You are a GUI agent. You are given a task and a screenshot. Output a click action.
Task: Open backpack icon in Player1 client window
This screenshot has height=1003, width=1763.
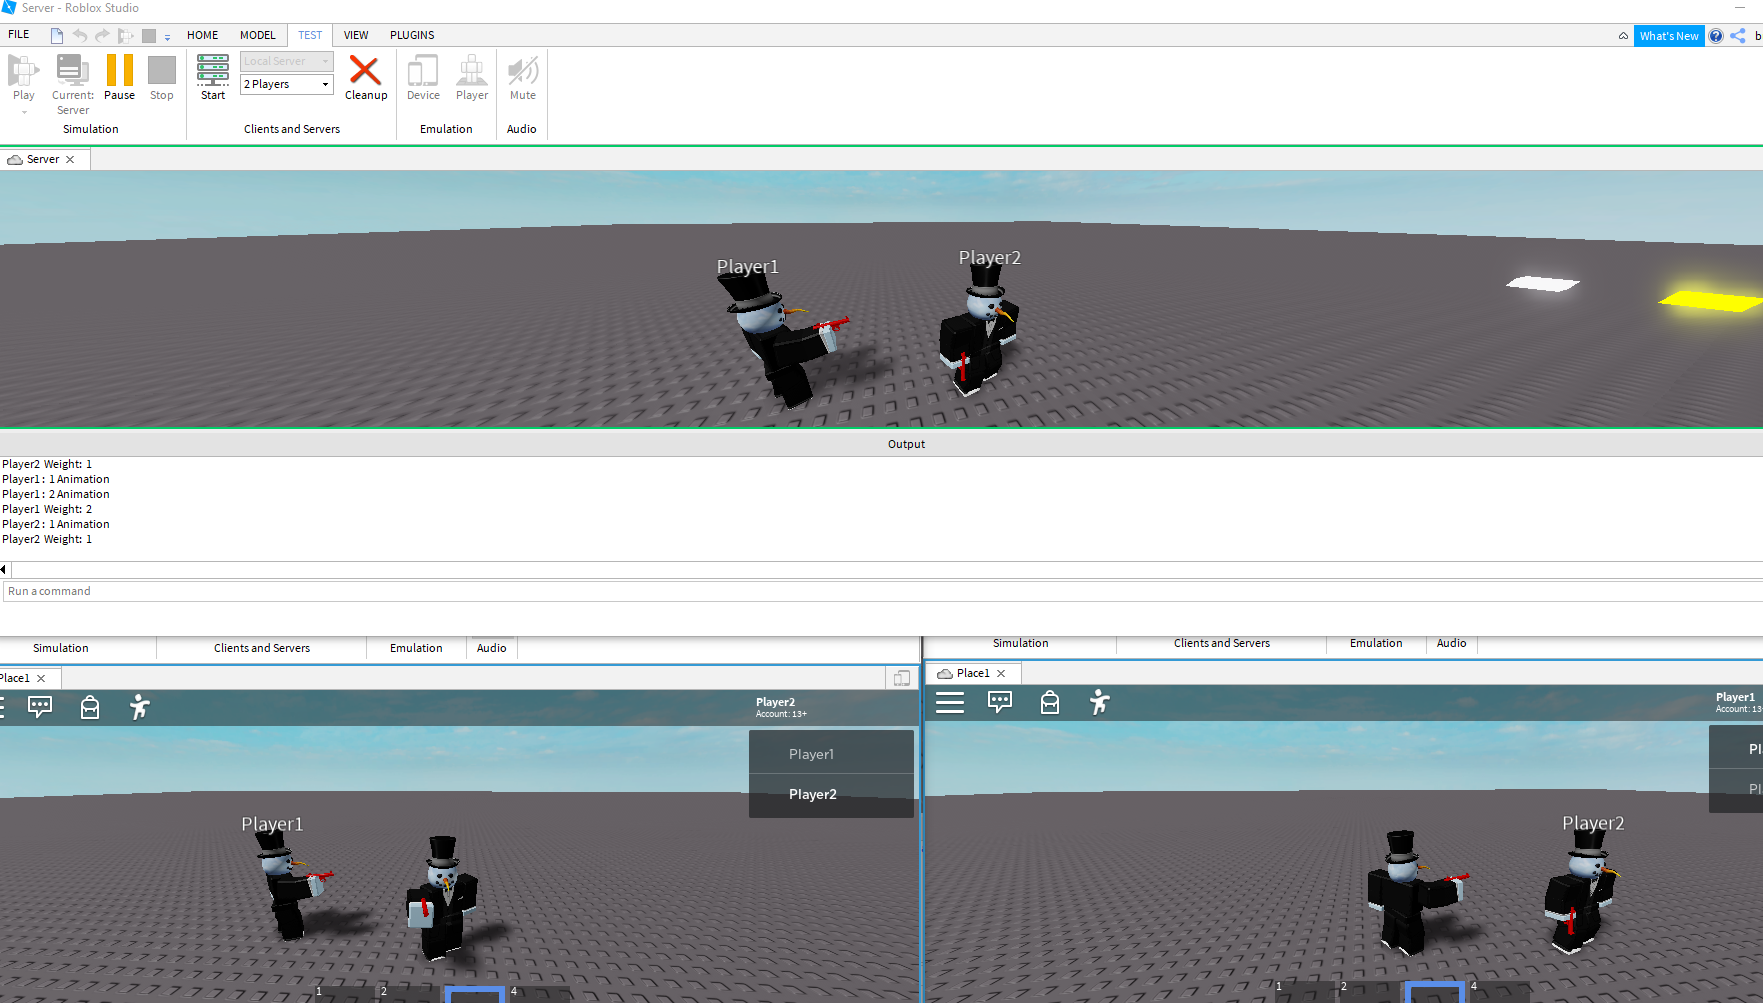click(x=1049, y=702)
